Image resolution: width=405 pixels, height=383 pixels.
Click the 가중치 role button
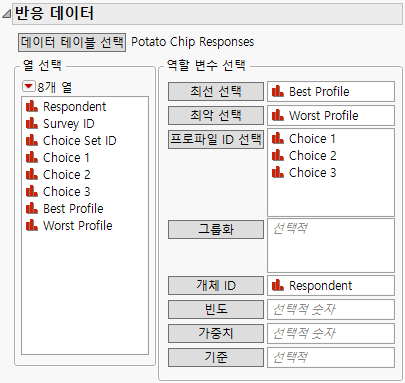pyautogui.click(x=216, y=333)
